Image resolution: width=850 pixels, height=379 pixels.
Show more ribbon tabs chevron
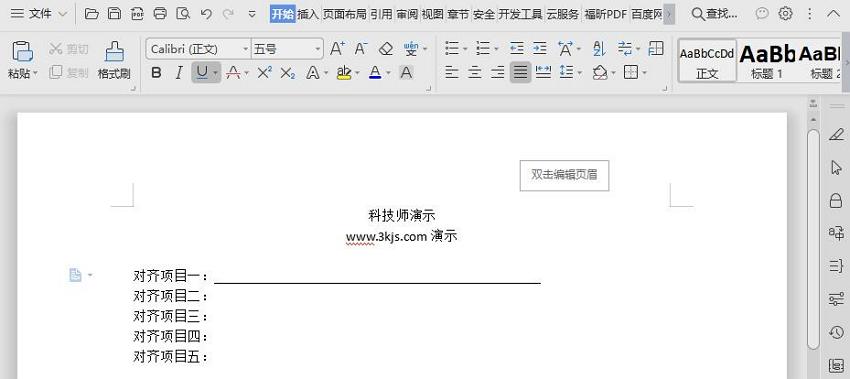[669, 15]
